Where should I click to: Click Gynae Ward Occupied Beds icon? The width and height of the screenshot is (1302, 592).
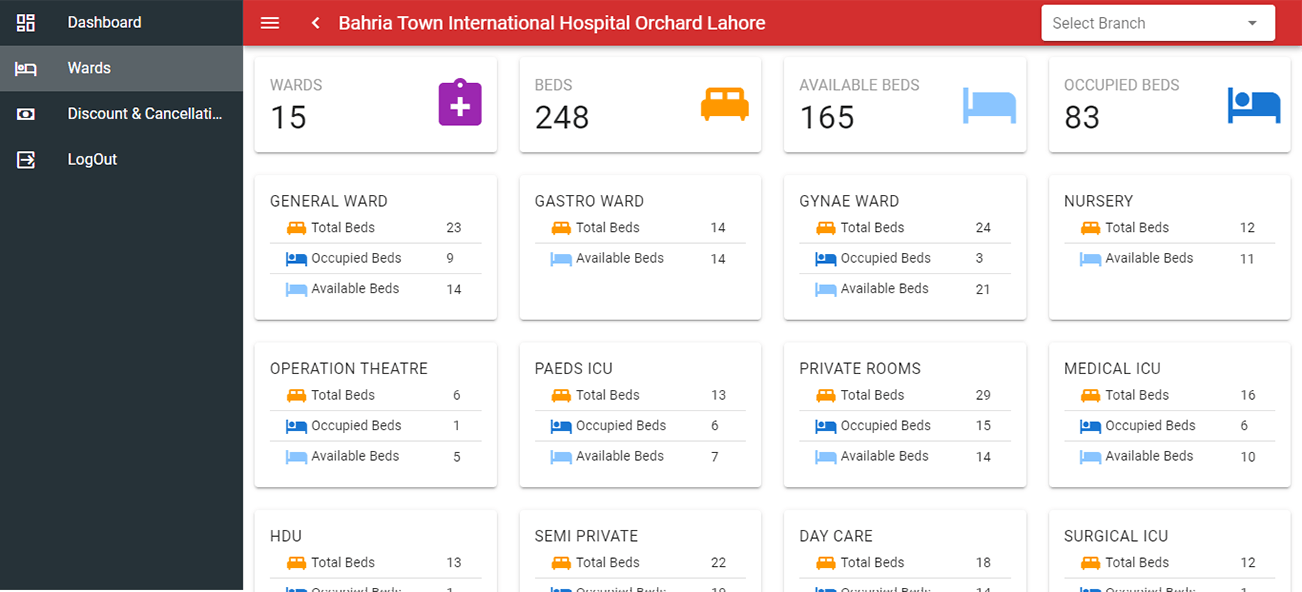point(825,258)
